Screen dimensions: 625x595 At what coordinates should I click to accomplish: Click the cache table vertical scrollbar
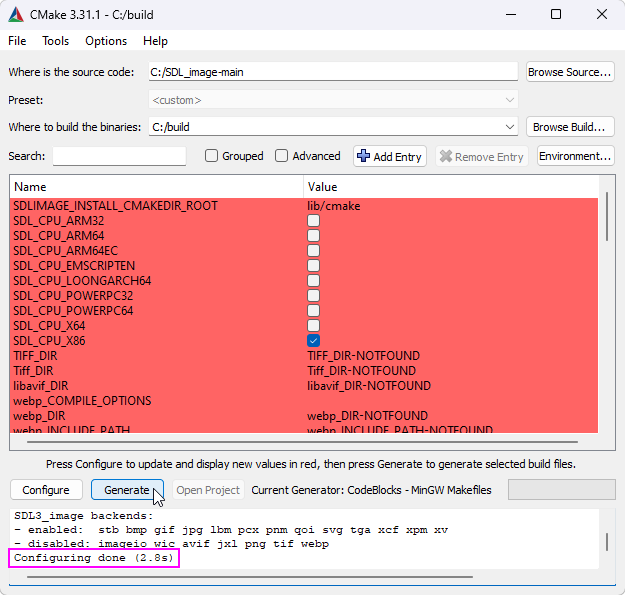(607, 216)
